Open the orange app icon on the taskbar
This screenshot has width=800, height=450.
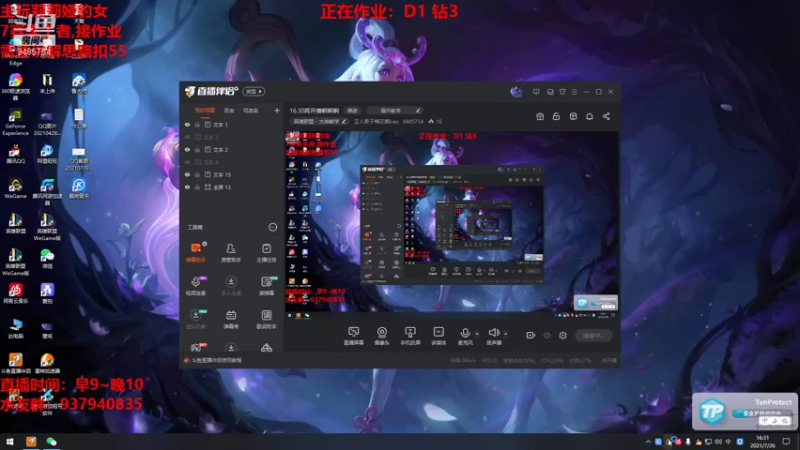tap(31, 441)
